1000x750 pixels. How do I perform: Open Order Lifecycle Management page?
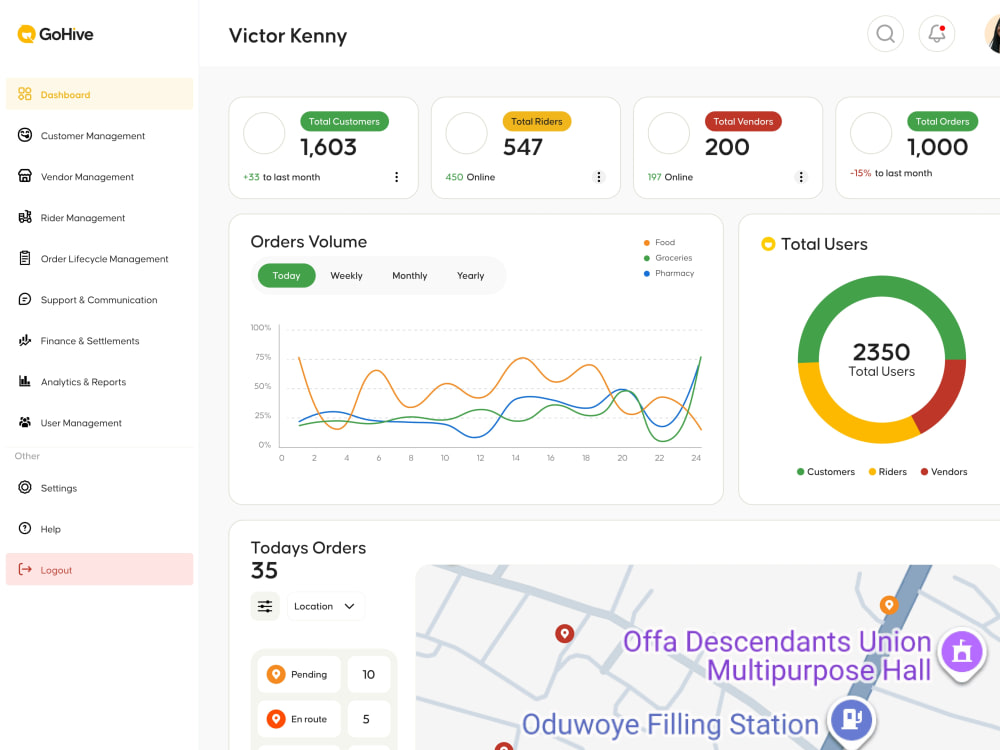pyautogui.click(x=99, y=258)
